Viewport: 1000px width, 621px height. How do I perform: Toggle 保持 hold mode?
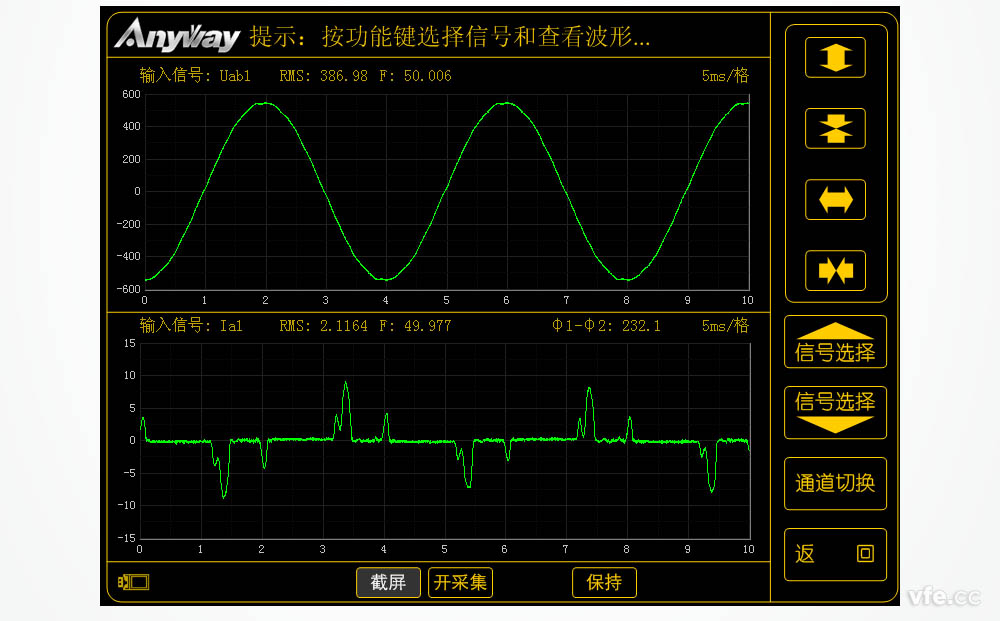click(x=604, y=582)
